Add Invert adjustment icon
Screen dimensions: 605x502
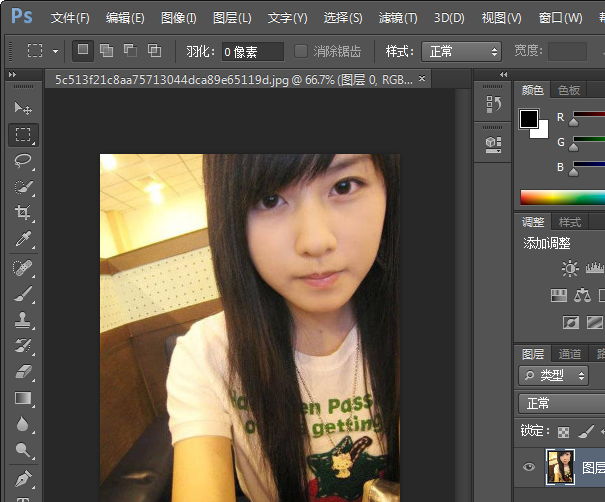tap(571, 322)
